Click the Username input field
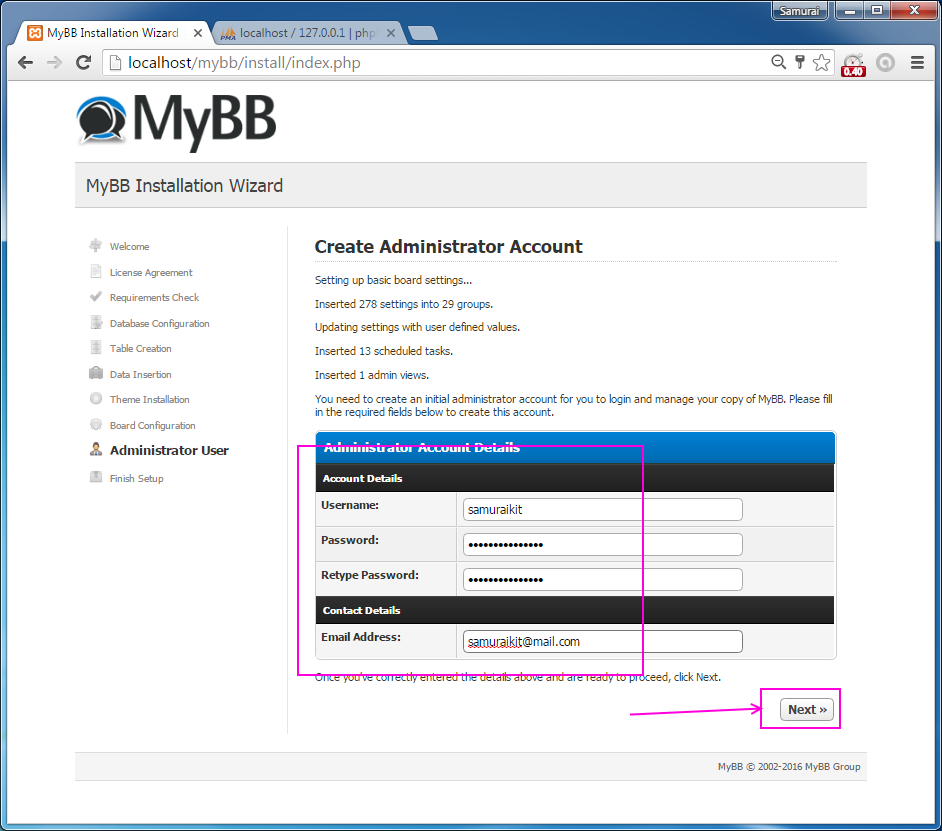Viewport: 942px width, 831px height. tap(603, 510)
